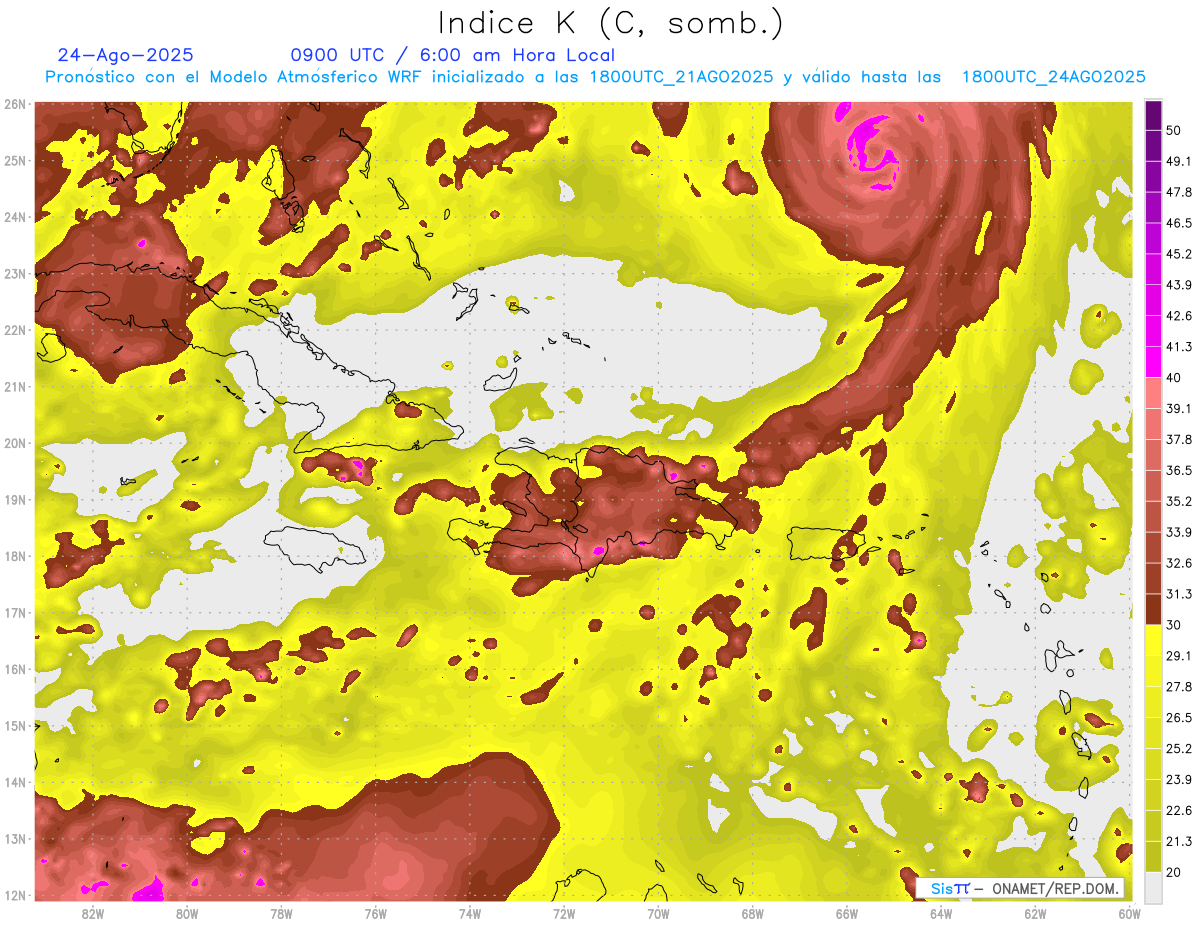Click the latitude label "14N"
Screen dimensions: 1200x927
click(14, 782)
